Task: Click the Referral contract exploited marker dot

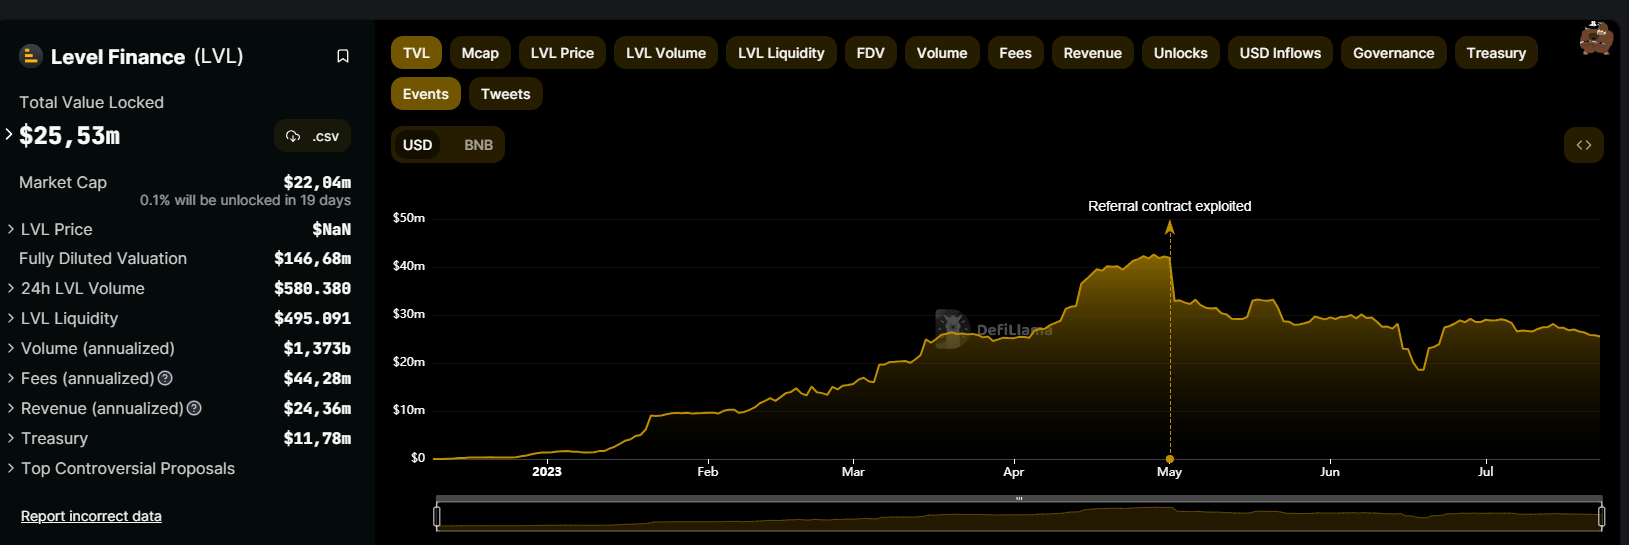Action: pos(1170,459)
